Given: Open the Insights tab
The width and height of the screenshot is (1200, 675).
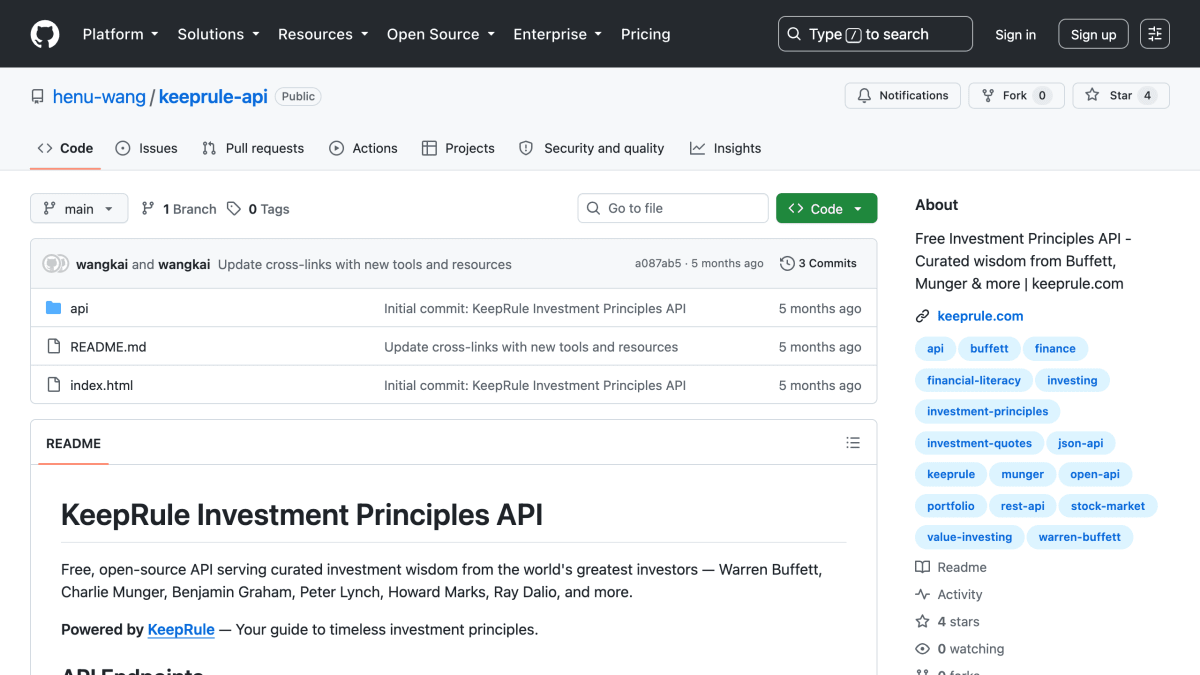Looking at the screenshot, I should (725, 148).
